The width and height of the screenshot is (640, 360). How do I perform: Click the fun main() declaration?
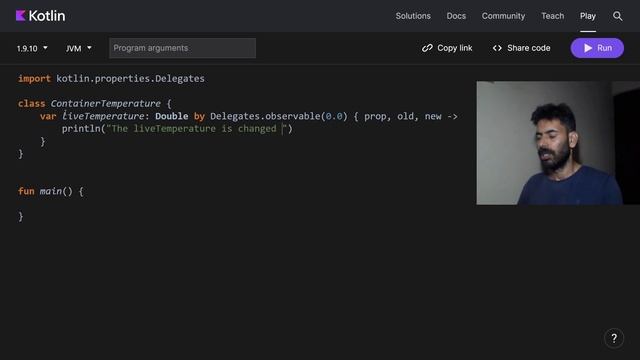pyautogui.click(x=51, y=191)
